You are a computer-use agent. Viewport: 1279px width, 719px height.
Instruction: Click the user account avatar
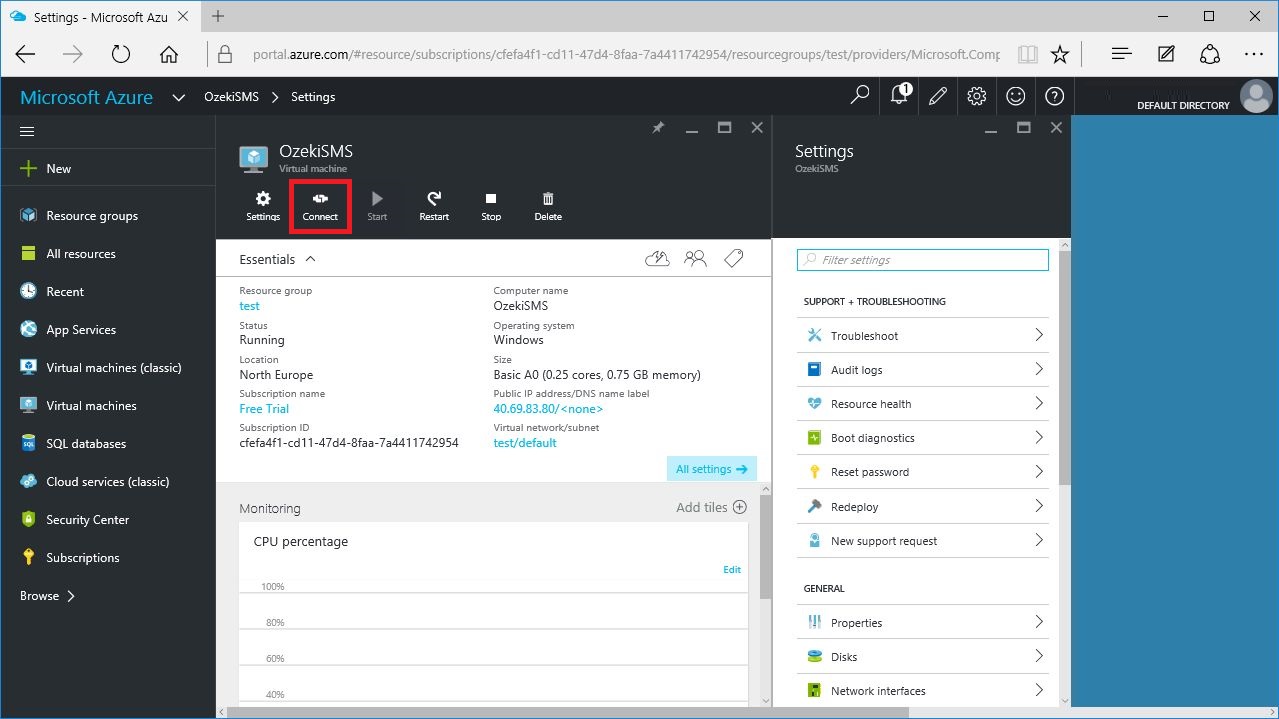pos(1256,96)
